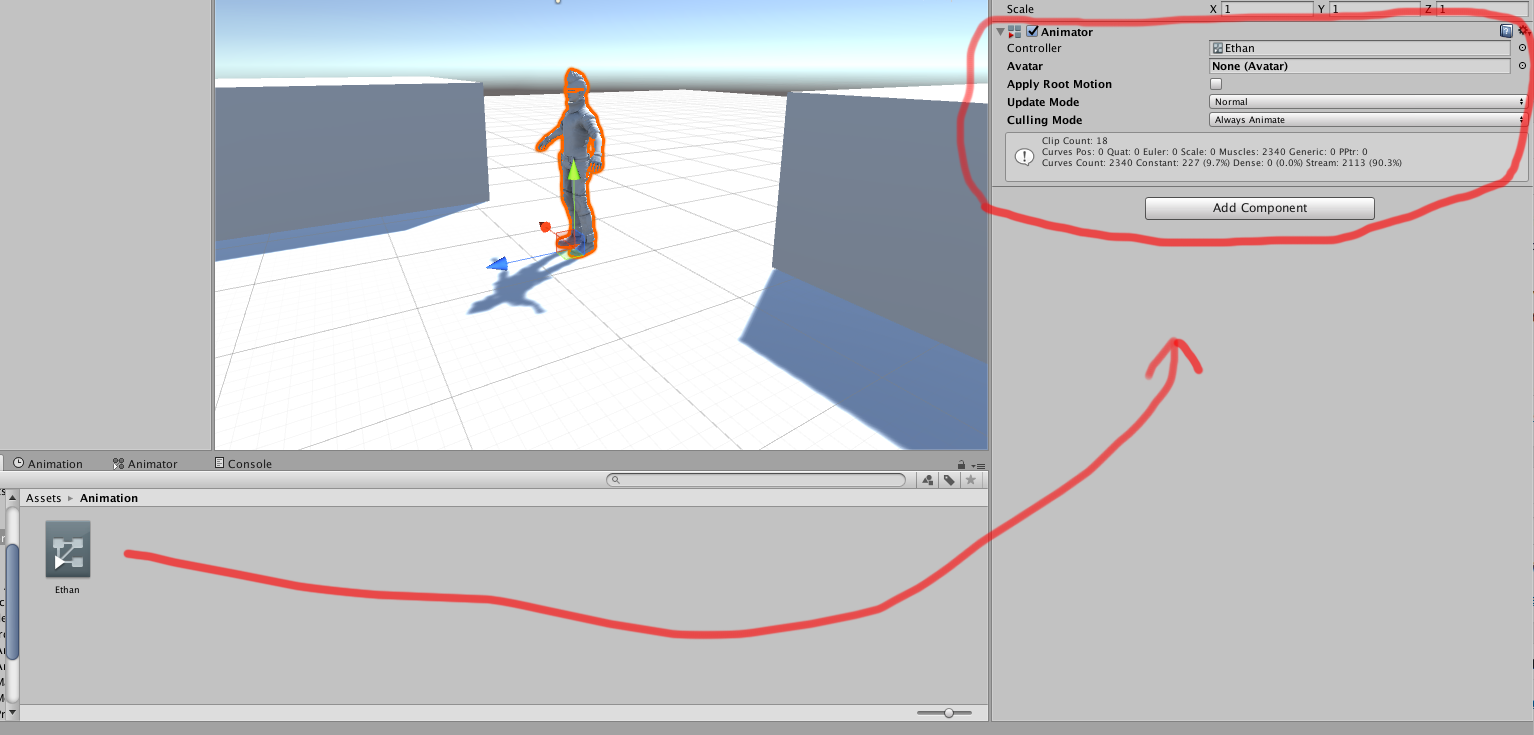This screenshot has width=1534, height=735.
Task: Click the info icon in Animator stats box
Action: coord(1024,157)
